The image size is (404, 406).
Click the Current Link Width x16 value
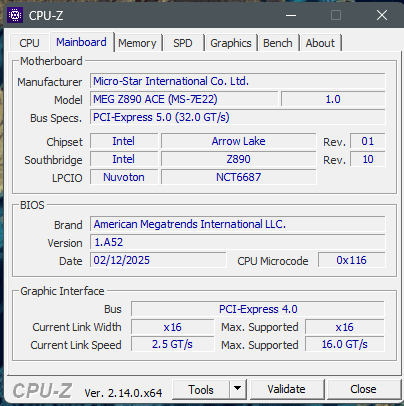173,327
